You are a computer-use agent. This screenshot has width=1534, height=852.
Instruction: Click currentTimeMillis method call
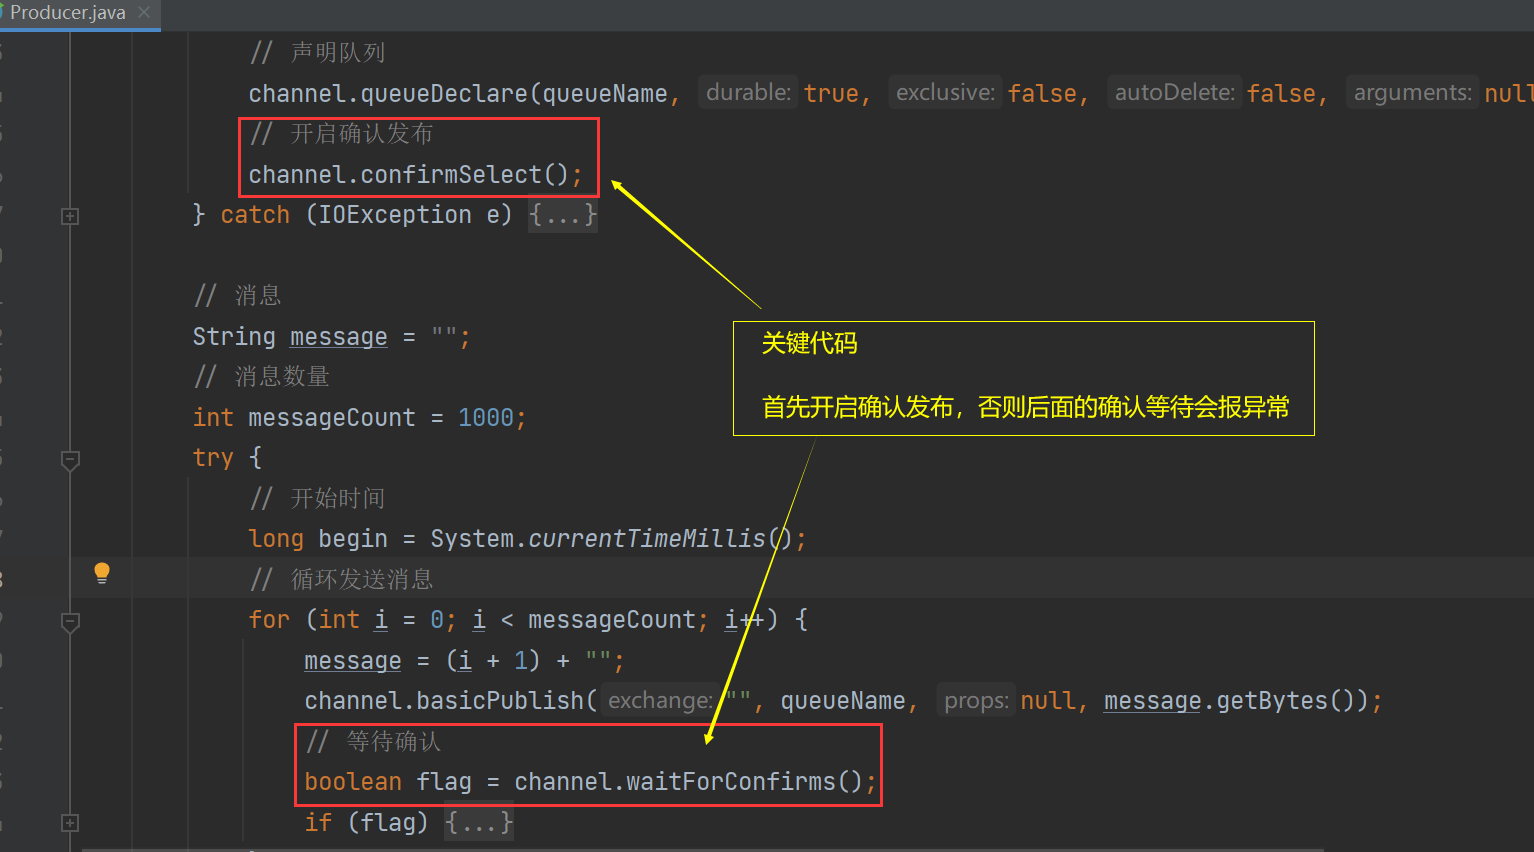646,539
